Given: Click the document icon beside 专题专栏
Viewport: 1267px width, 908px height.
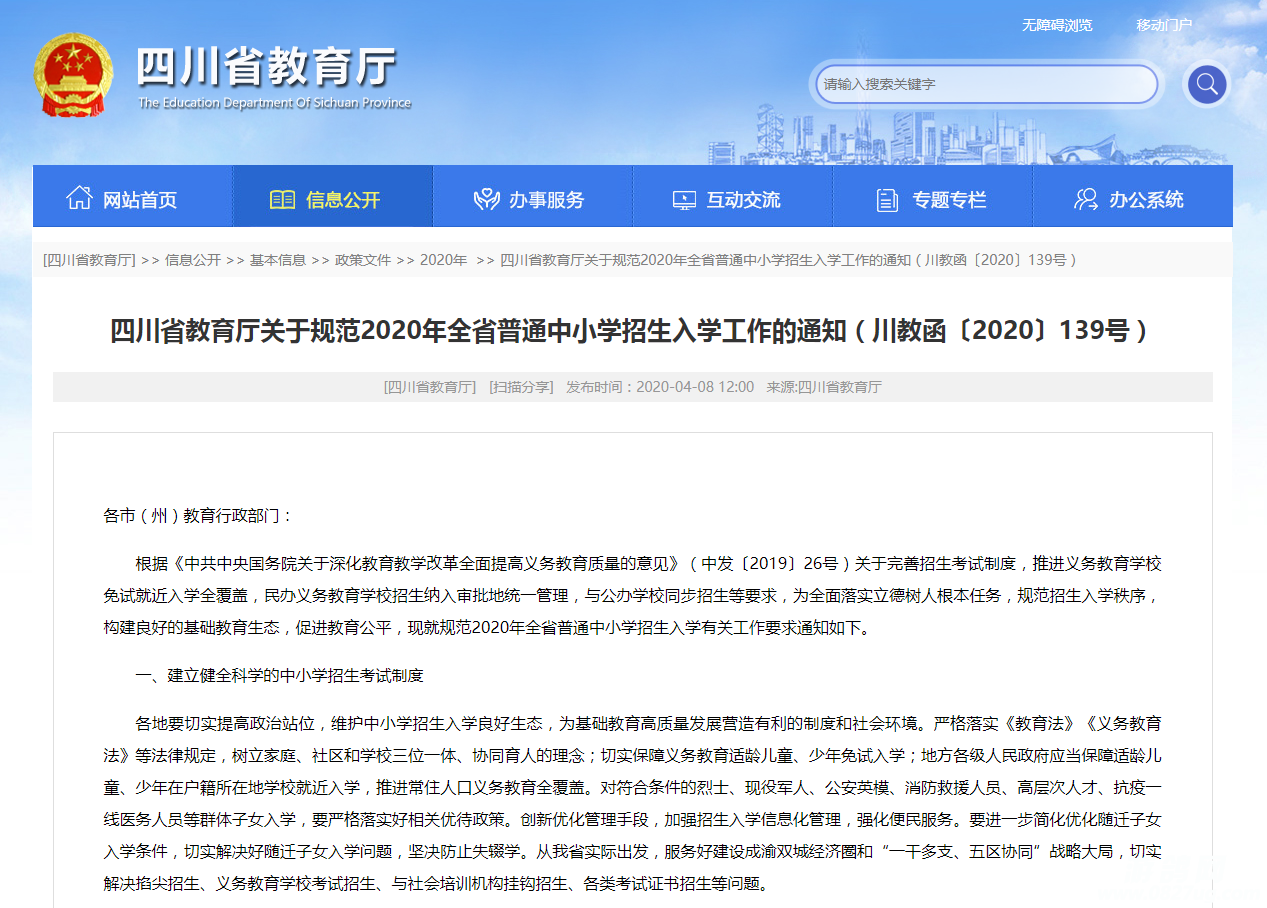Looking at the screenshot, I should [887, 200].
